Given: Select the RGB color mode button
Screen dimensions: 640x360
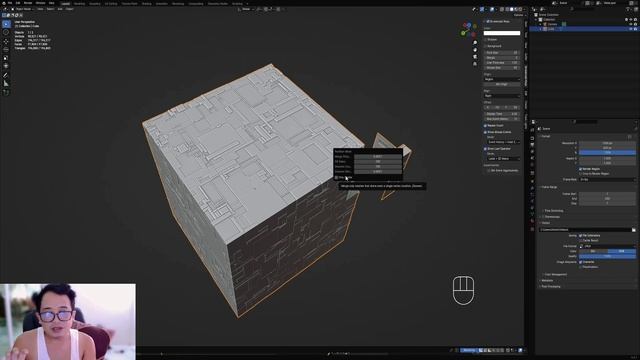Looking at the screenshot, I should point(622,251).
